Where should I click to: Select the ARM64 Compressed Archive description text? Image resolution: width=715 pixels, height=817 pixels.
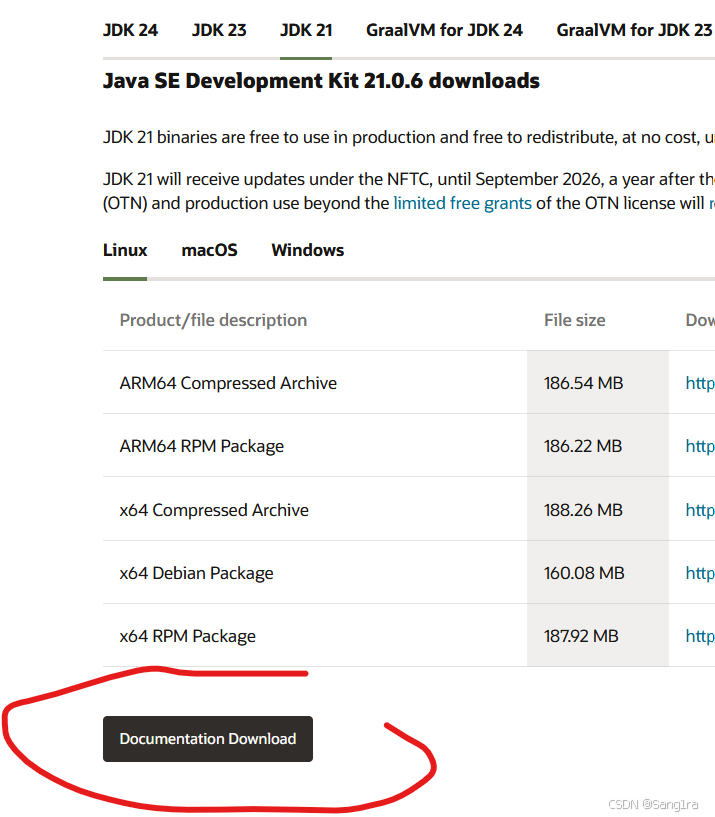click(228, 383)
